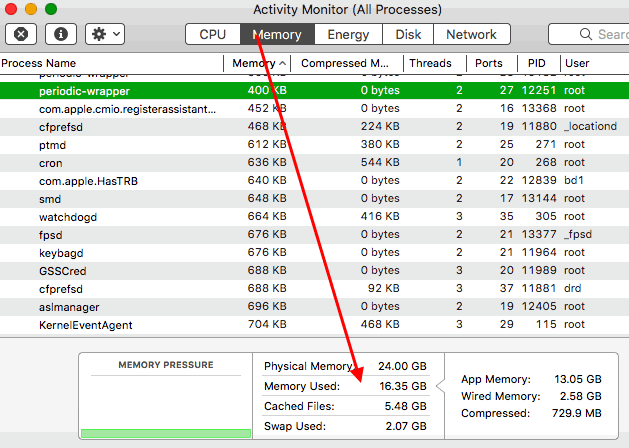Click the MEMORY PRESSURE heading
The width and height of the screenshot is (629, 448).
166,365
